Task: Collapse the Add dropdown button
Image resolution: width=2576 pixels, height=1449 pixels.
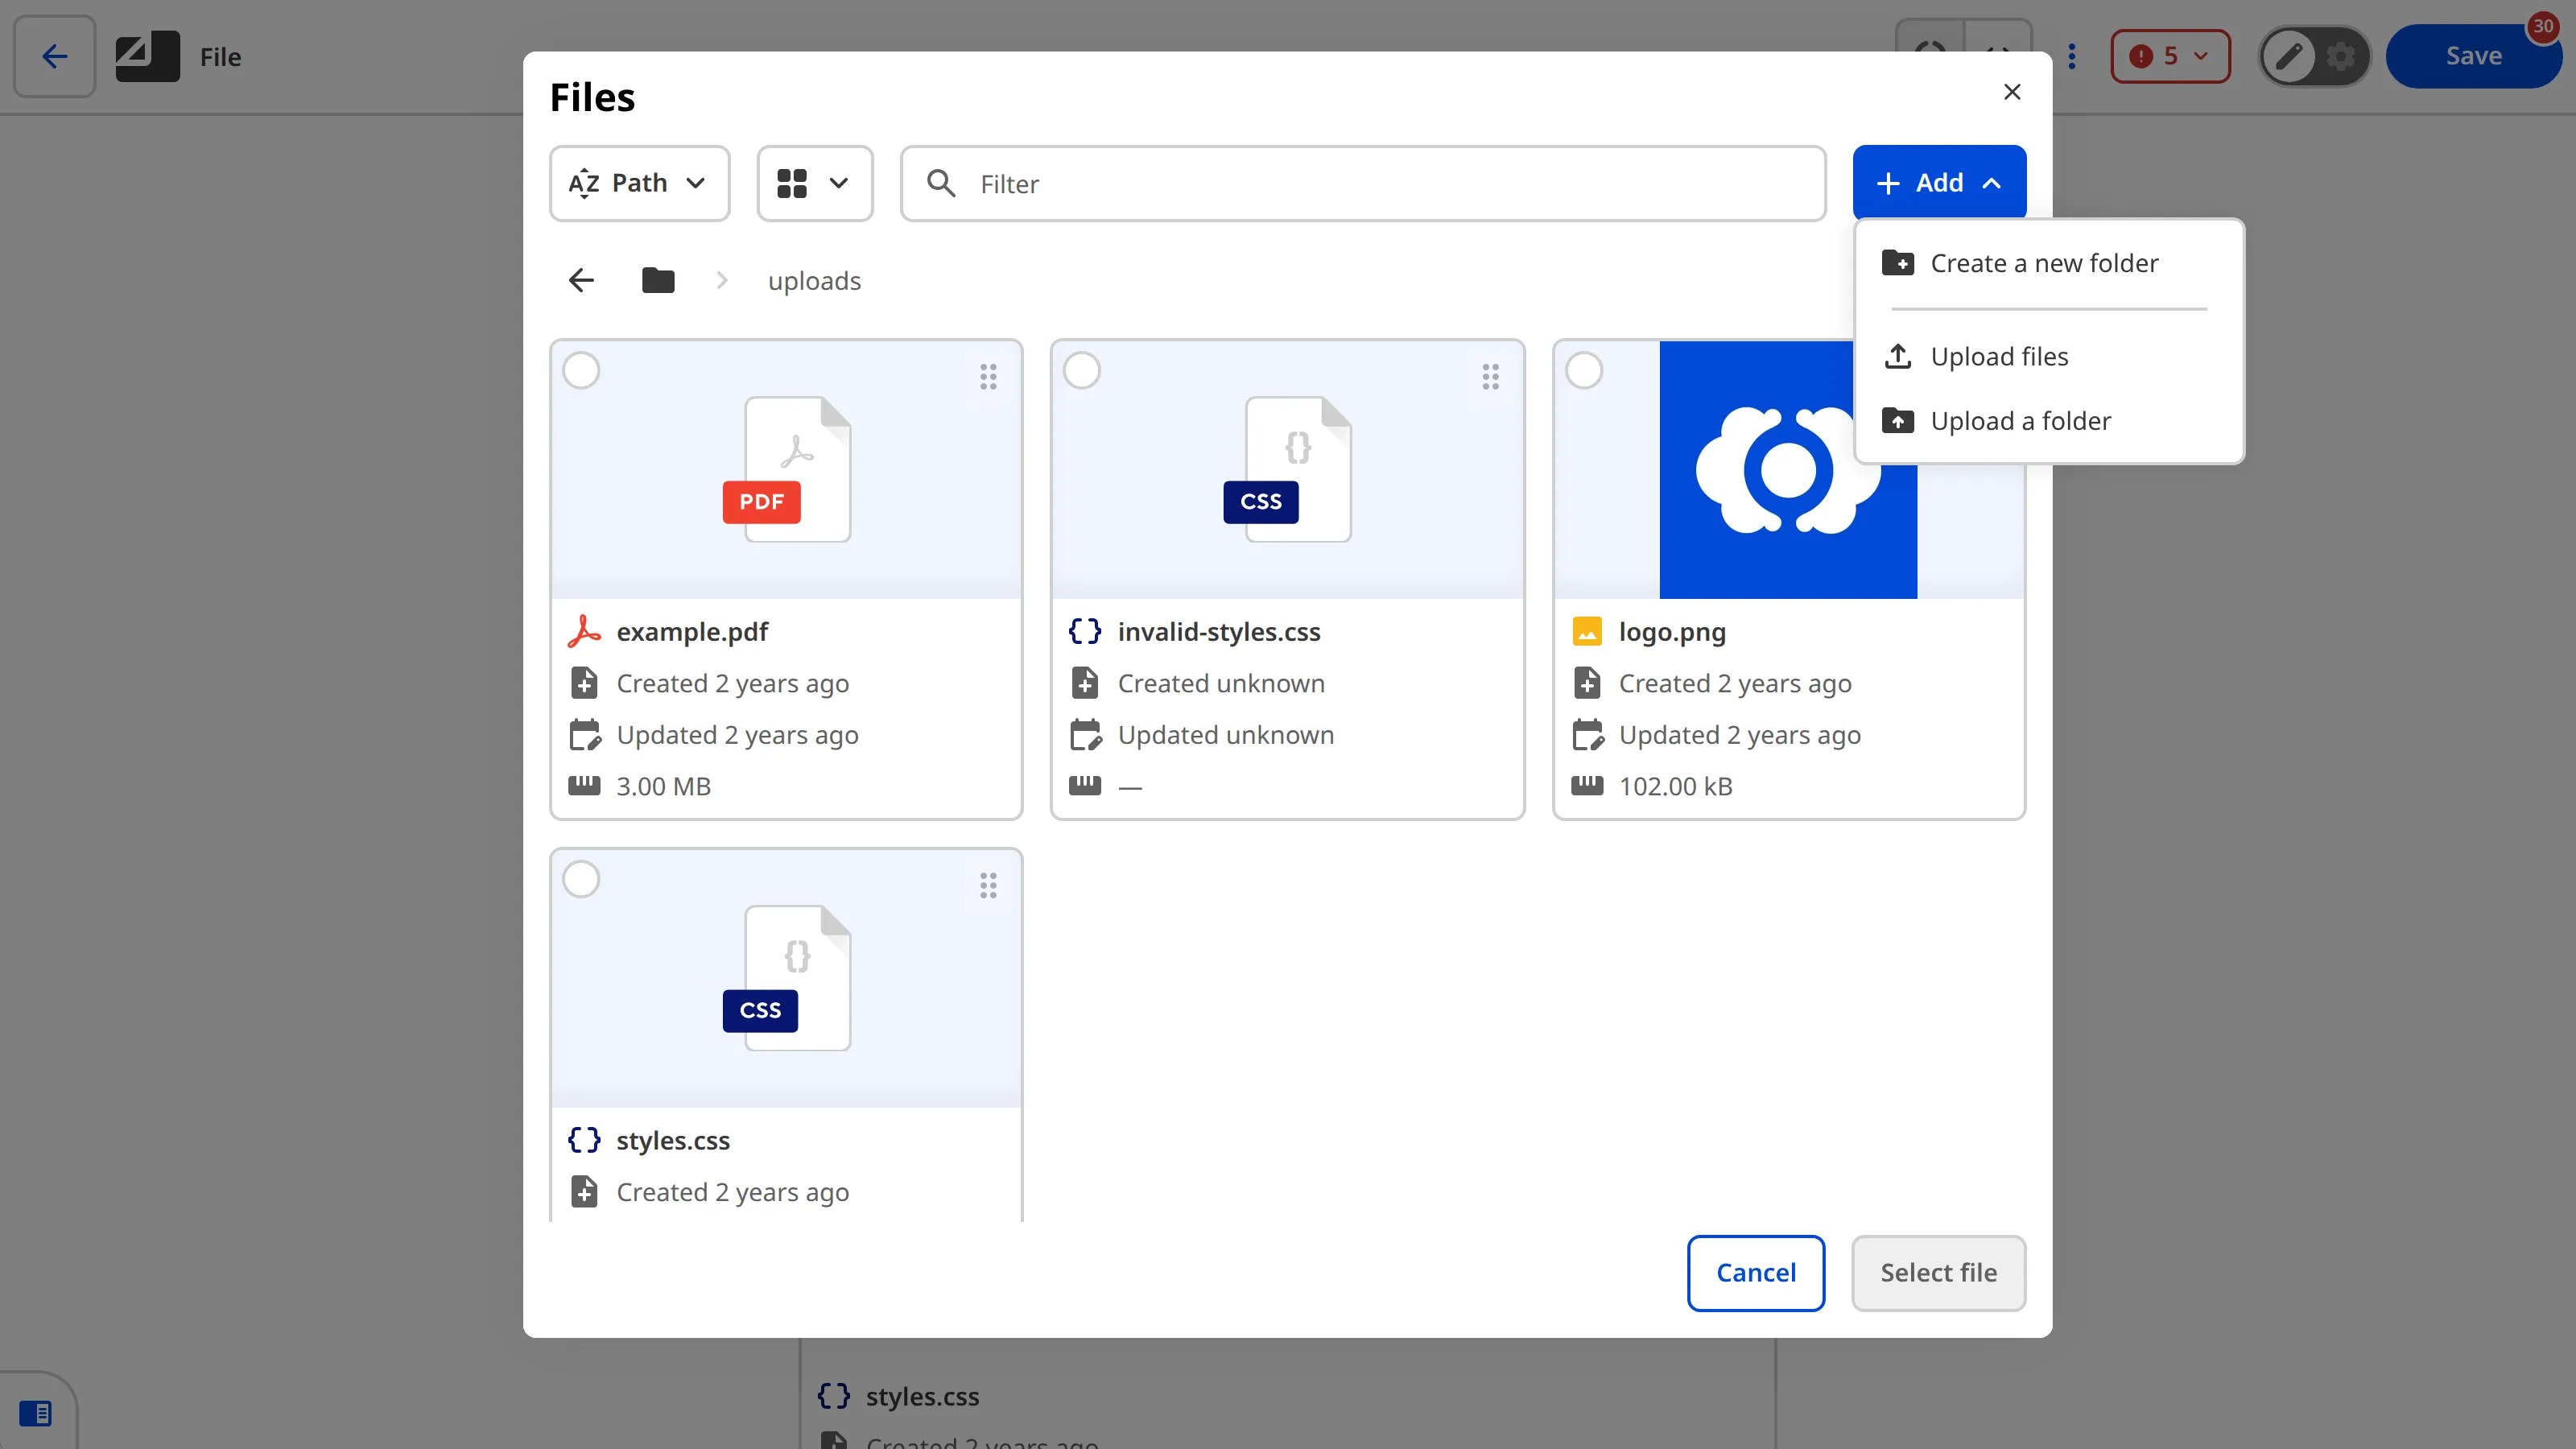Action: [1939, 183]
